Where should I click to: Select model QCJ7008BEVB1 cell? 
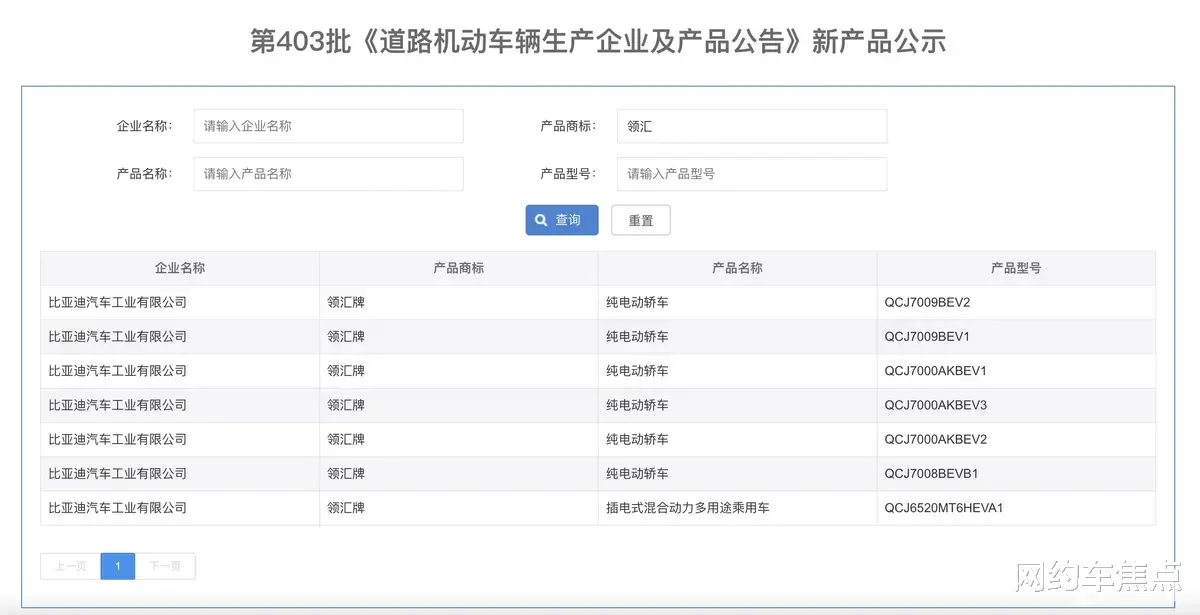pyautogui.click(x=1016, y=473)
